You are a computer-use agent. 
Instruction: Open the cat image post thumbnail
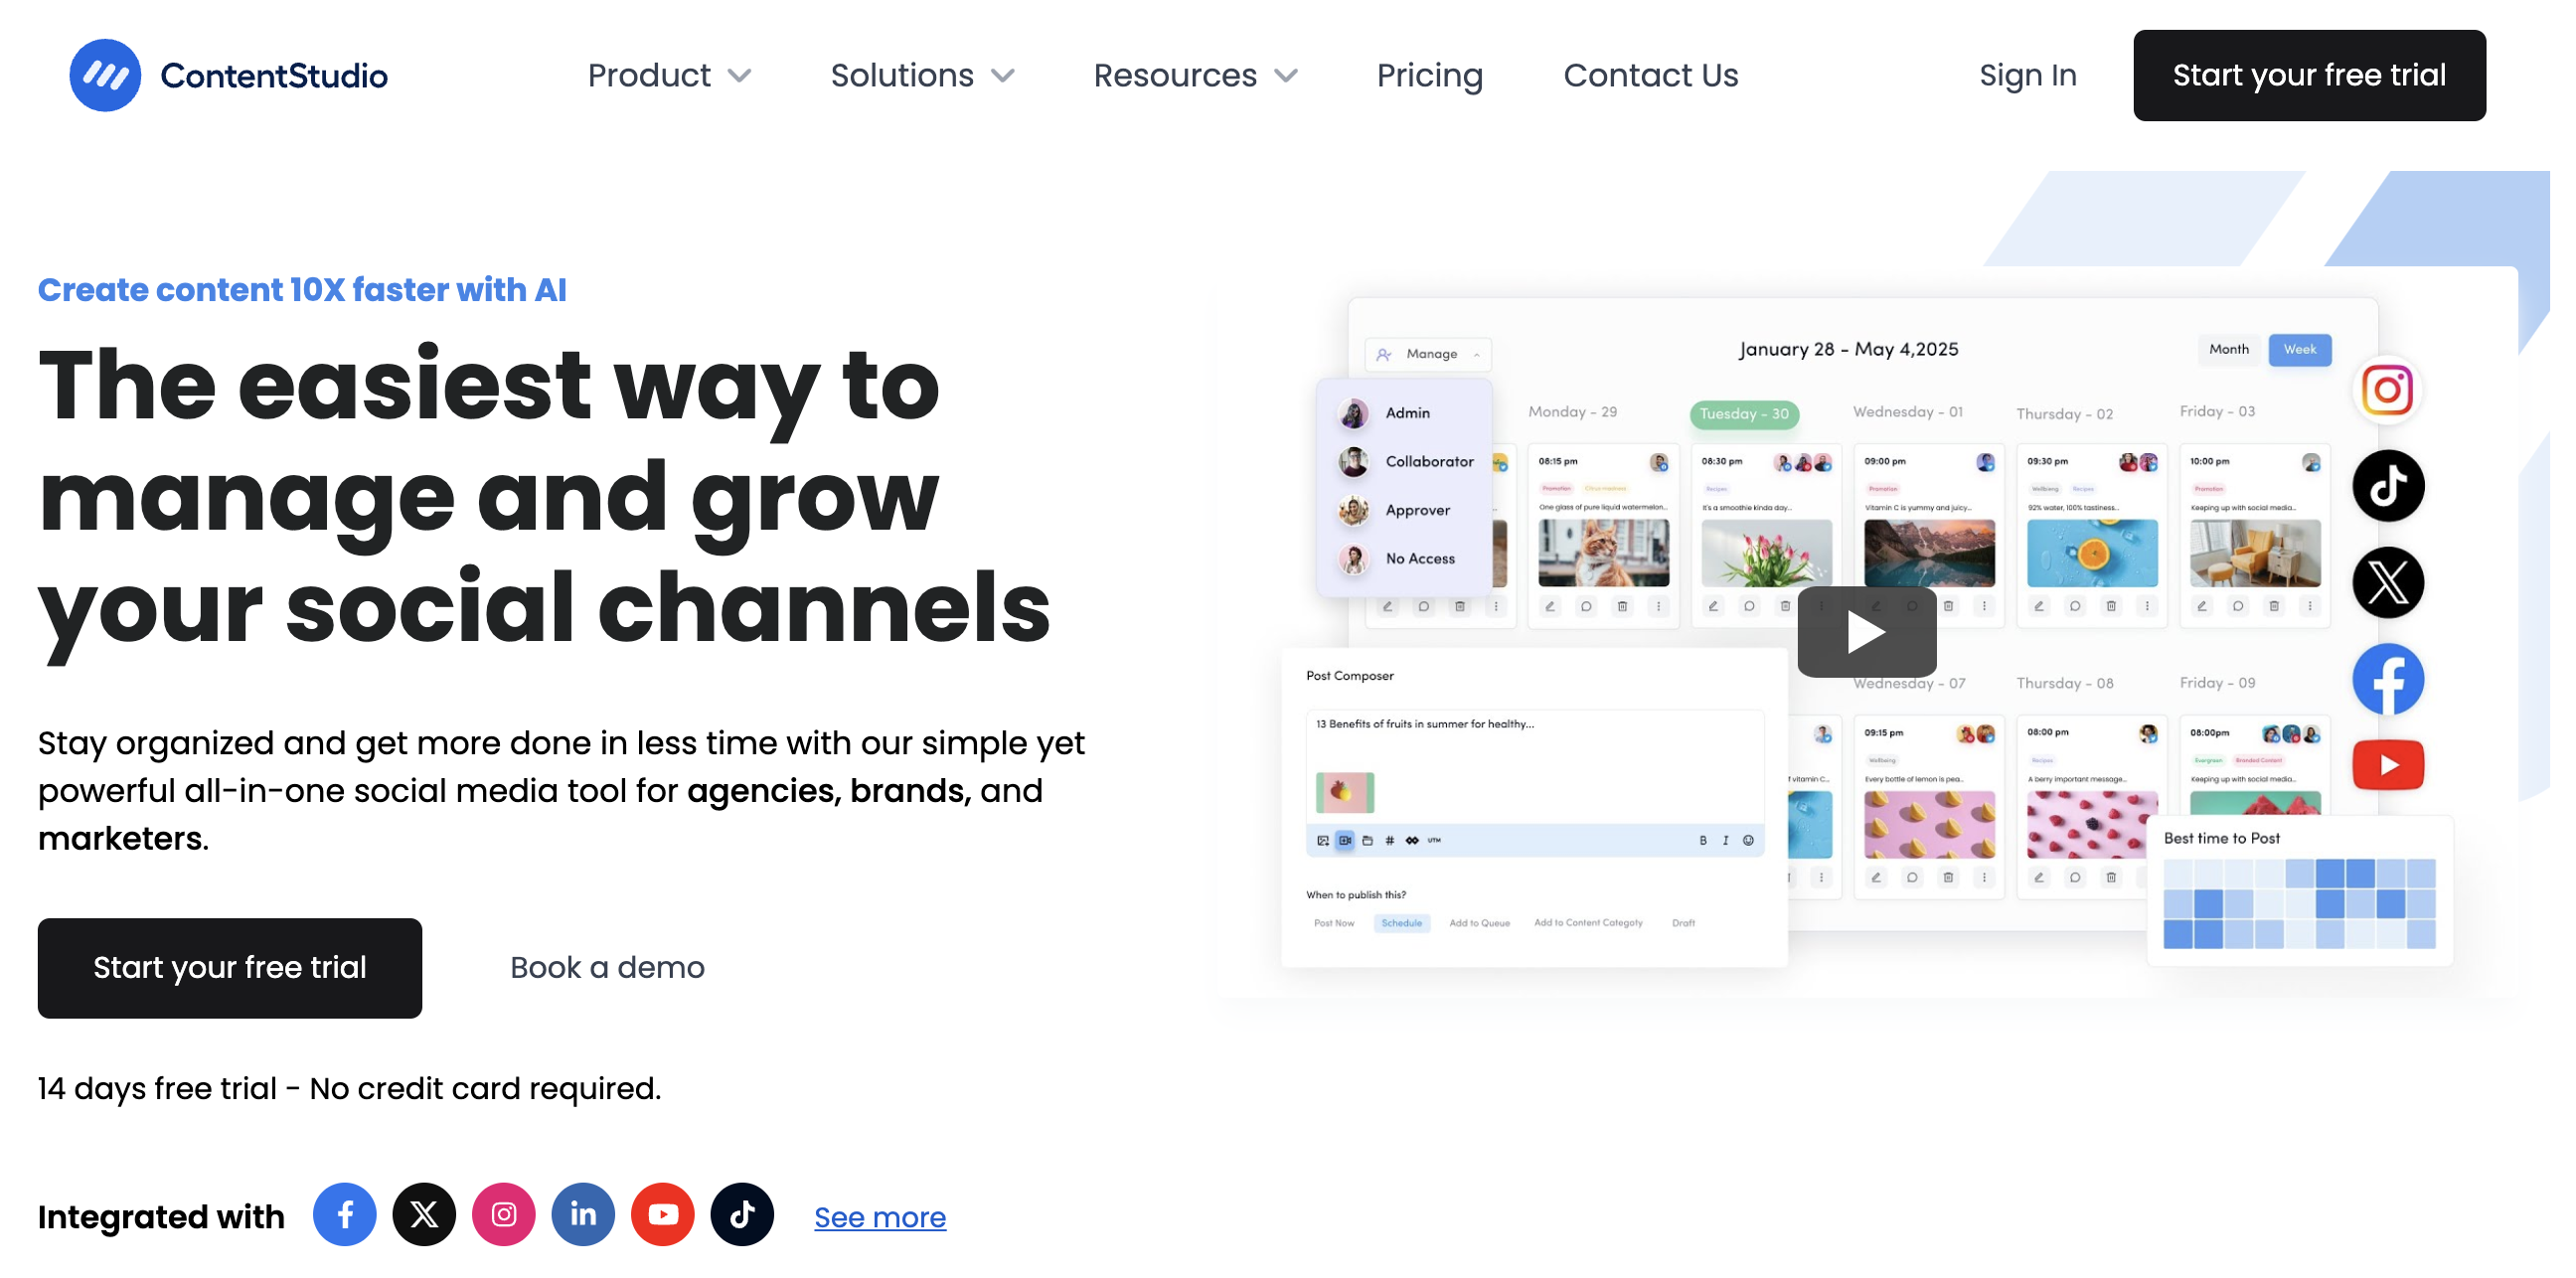[1603, 553]
